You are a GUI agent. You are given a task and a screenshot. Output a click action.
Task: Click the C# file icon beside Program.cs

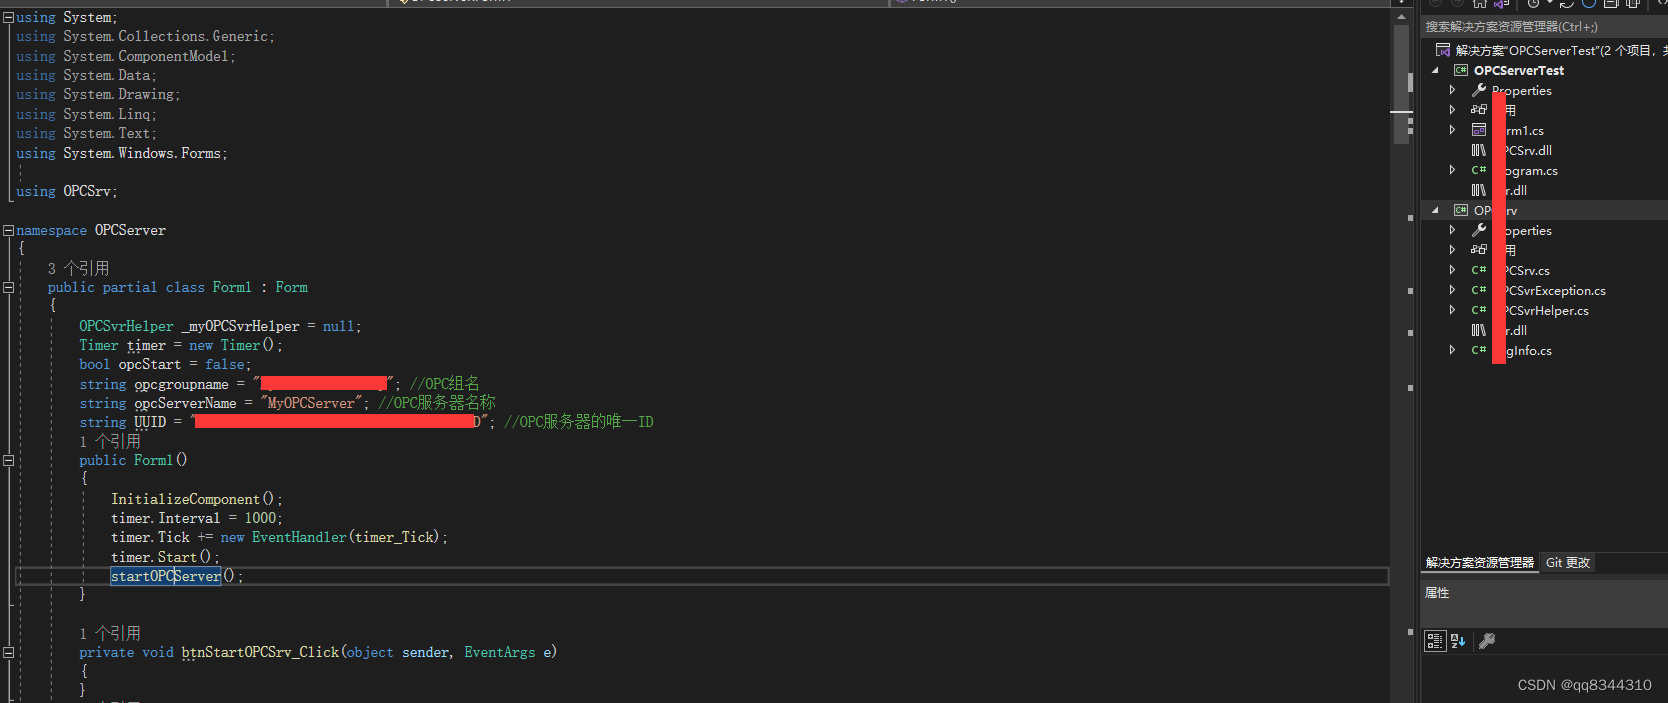click(1479, 170)
